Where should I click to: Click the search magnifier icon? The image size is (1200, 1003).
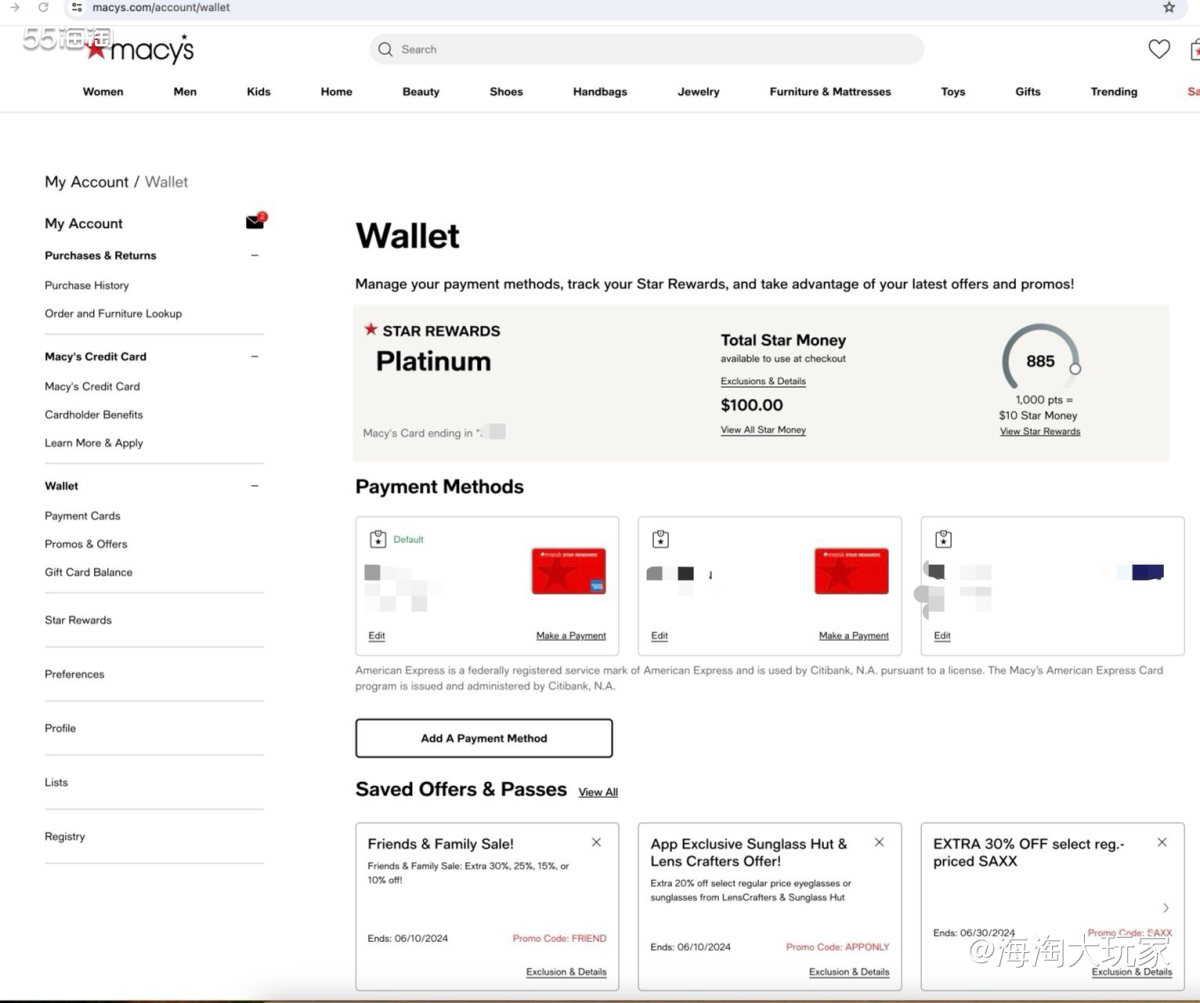[385, 49]
